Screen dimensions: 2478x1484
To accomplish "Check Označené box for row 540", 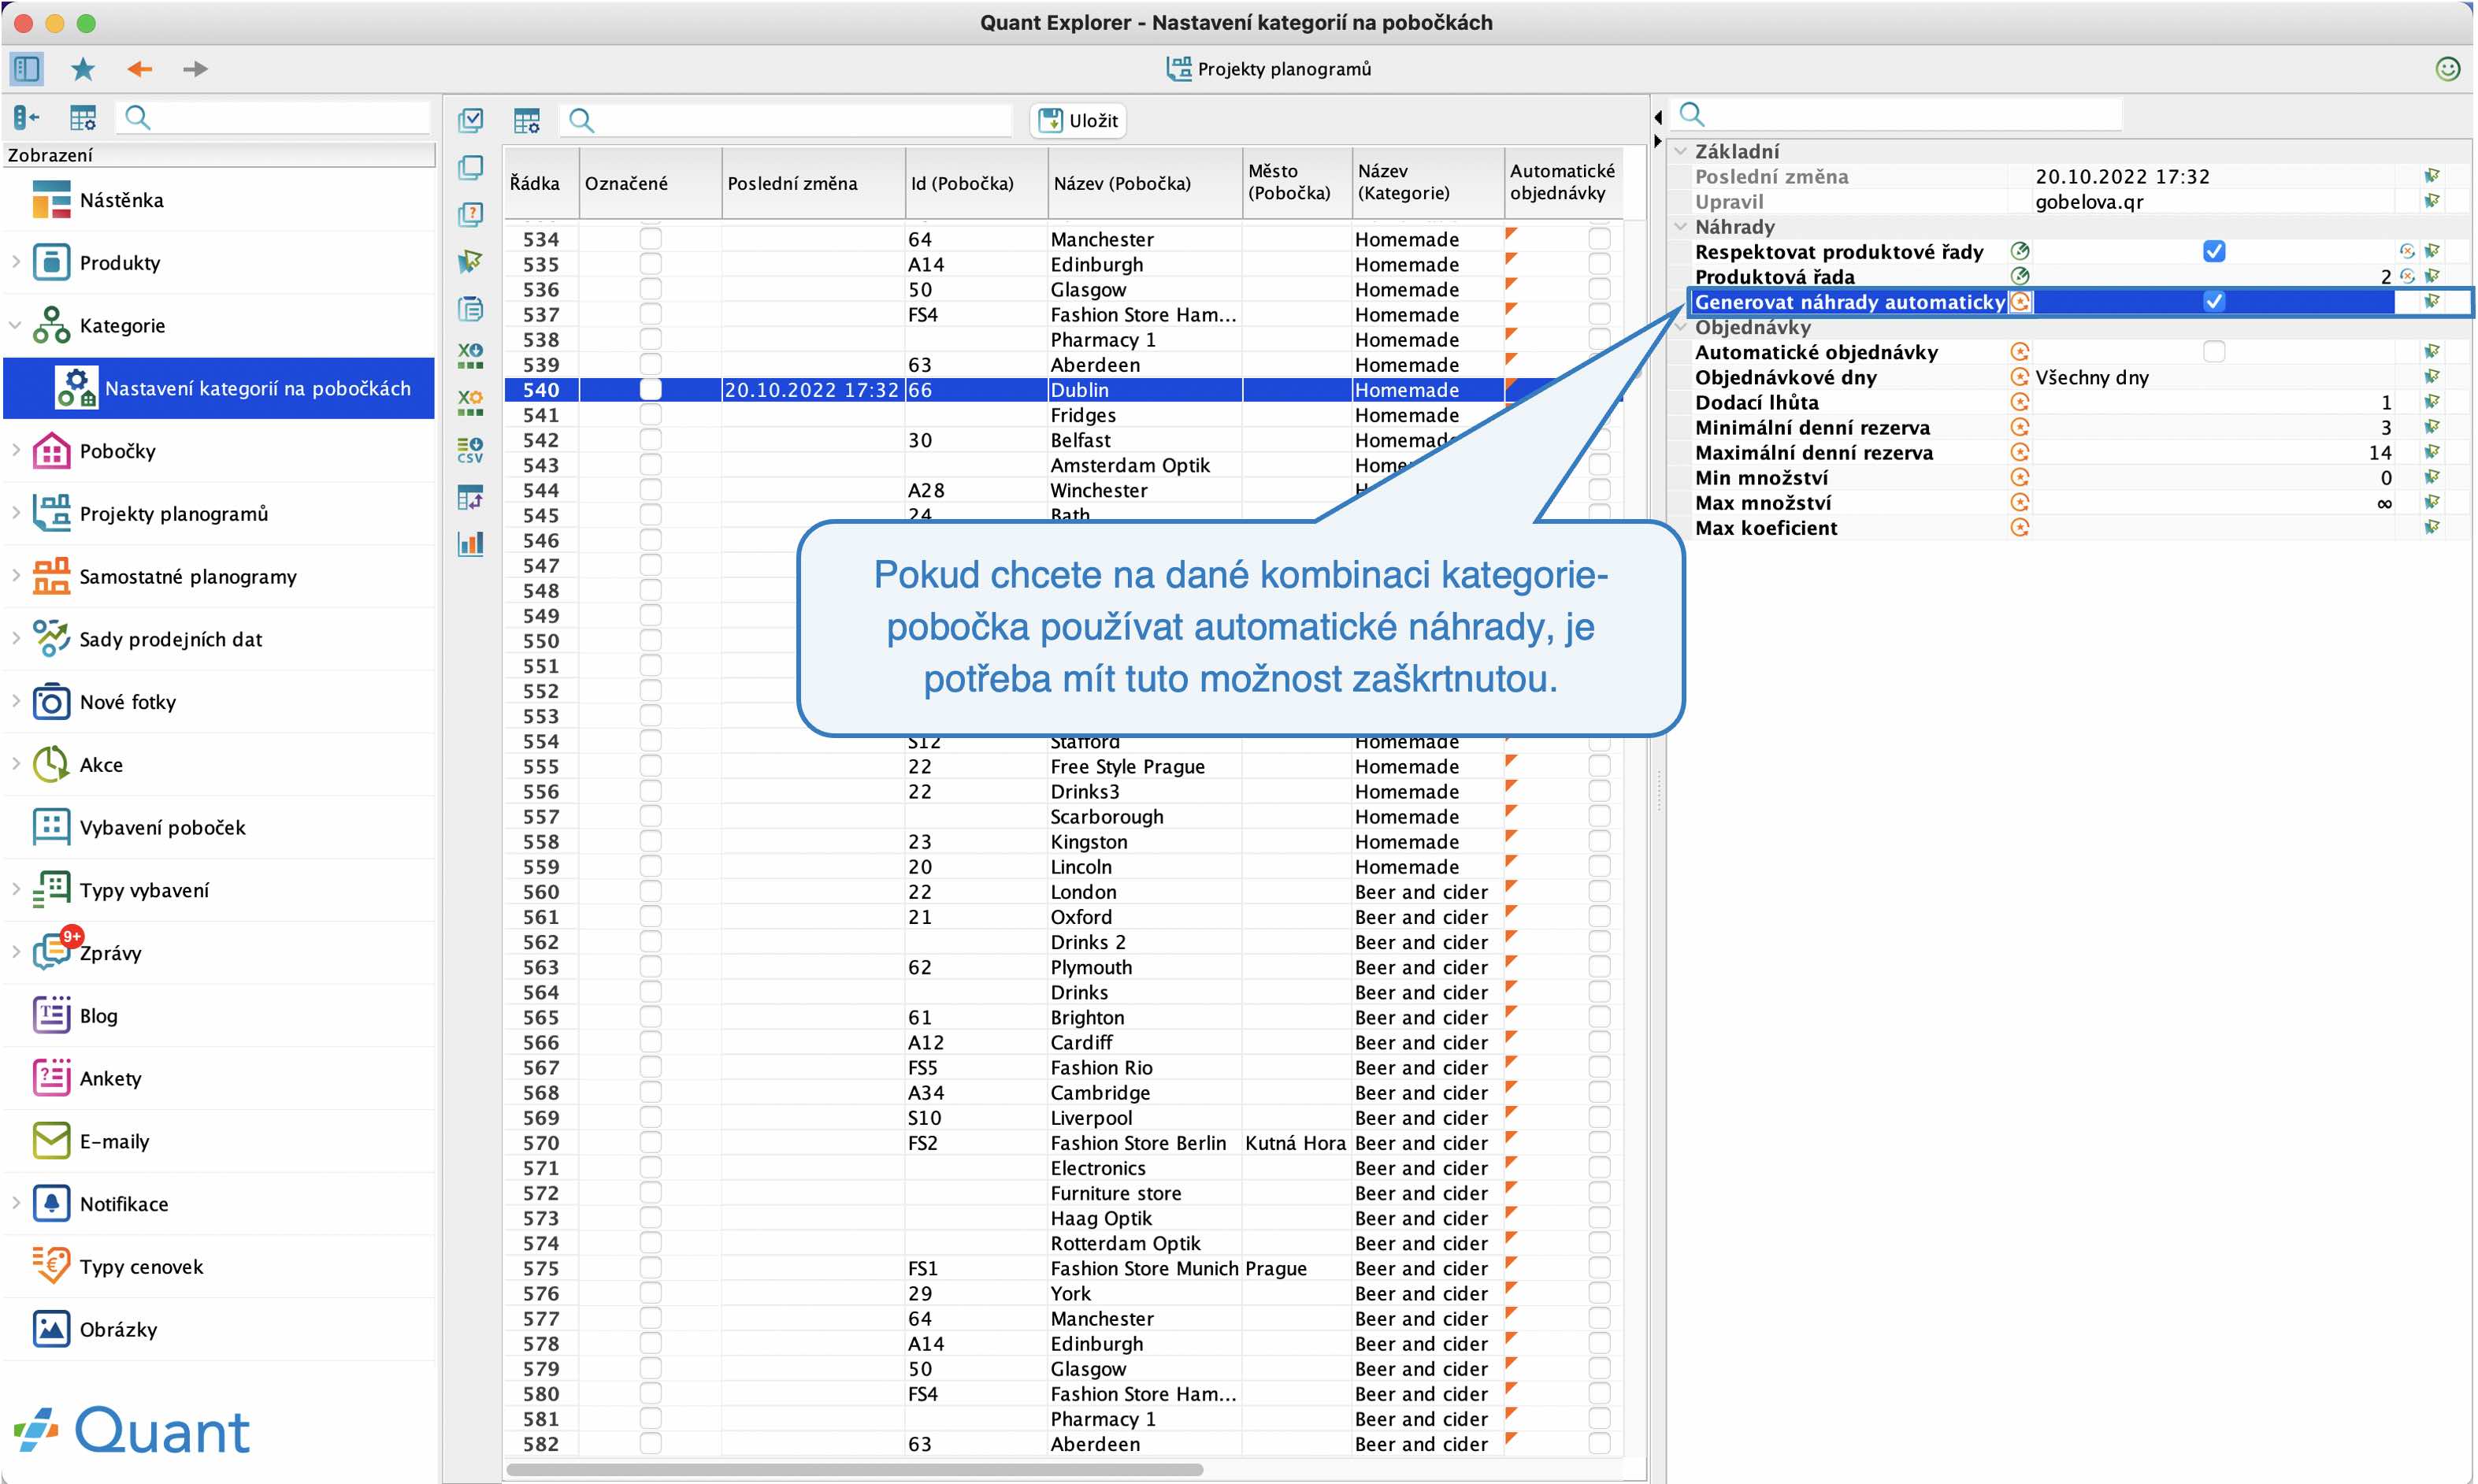I will click(x=650, y=390).
